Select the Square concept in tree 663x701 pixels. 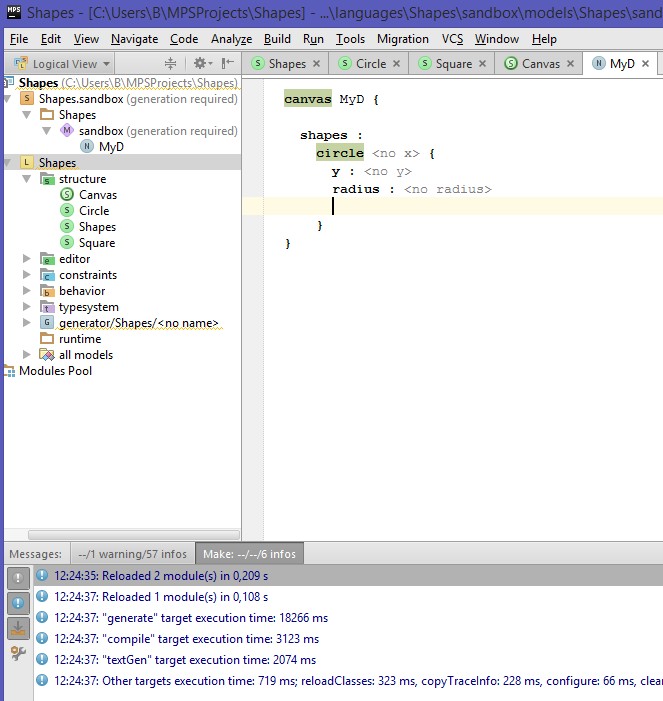coord(96,243)
